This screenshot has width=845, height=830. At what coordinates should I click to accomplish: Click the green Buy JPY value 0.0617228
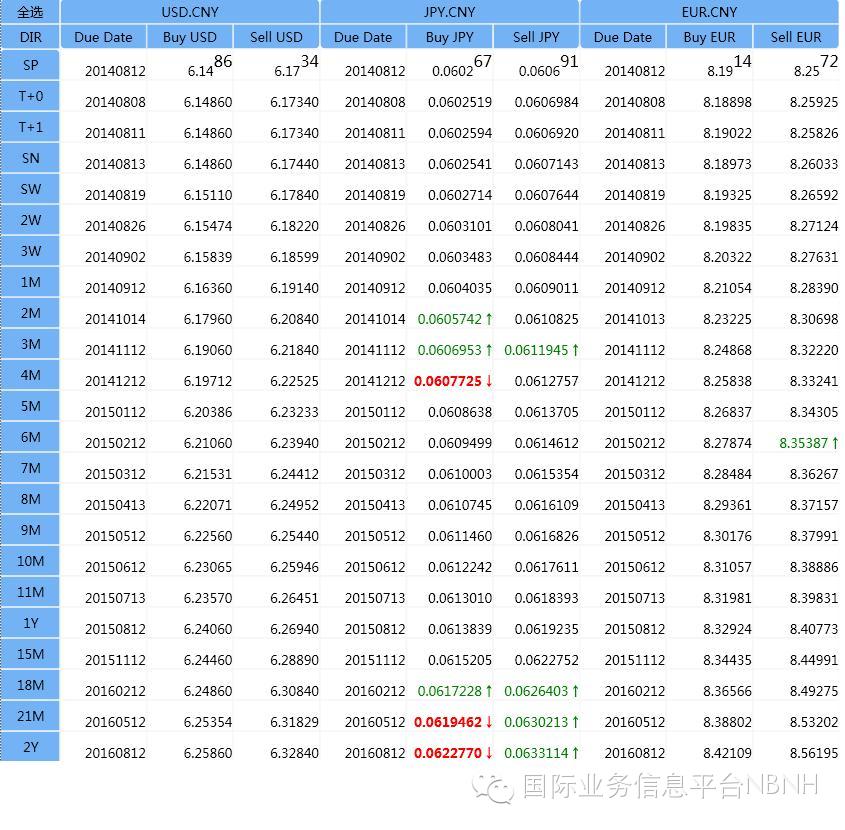(450, 691)
